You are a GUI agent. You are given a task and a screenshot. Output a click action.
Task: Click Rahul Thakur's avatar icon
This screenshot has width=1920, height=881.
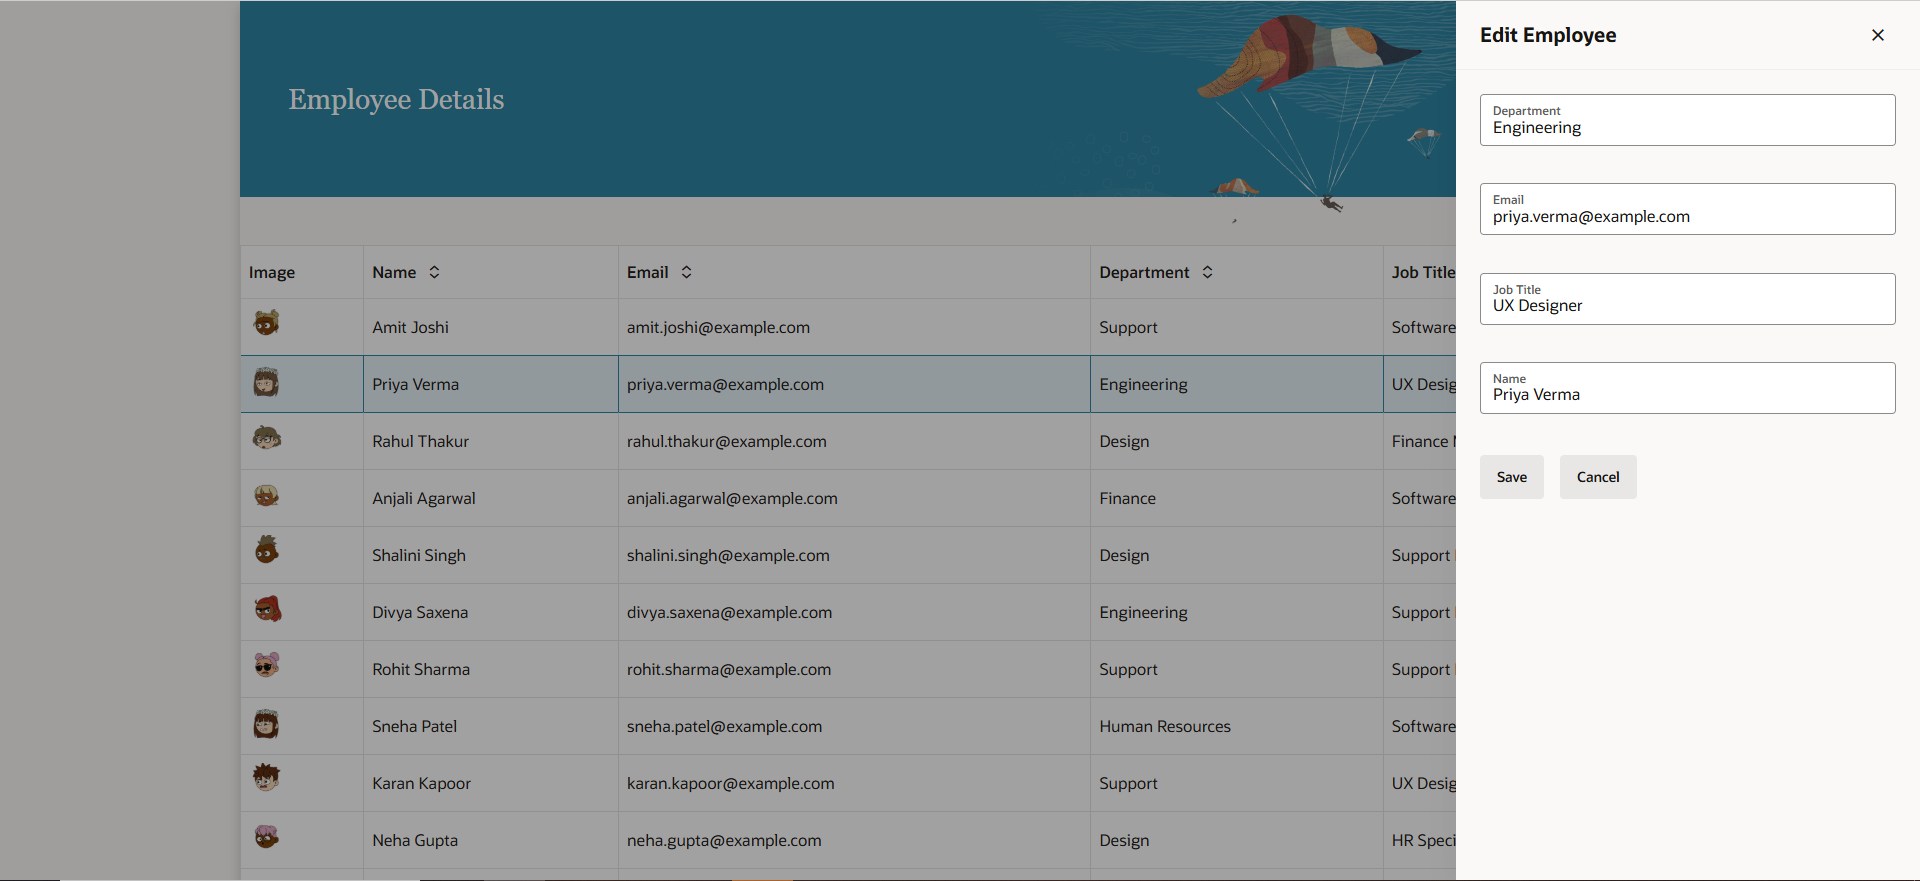[266, 438]
